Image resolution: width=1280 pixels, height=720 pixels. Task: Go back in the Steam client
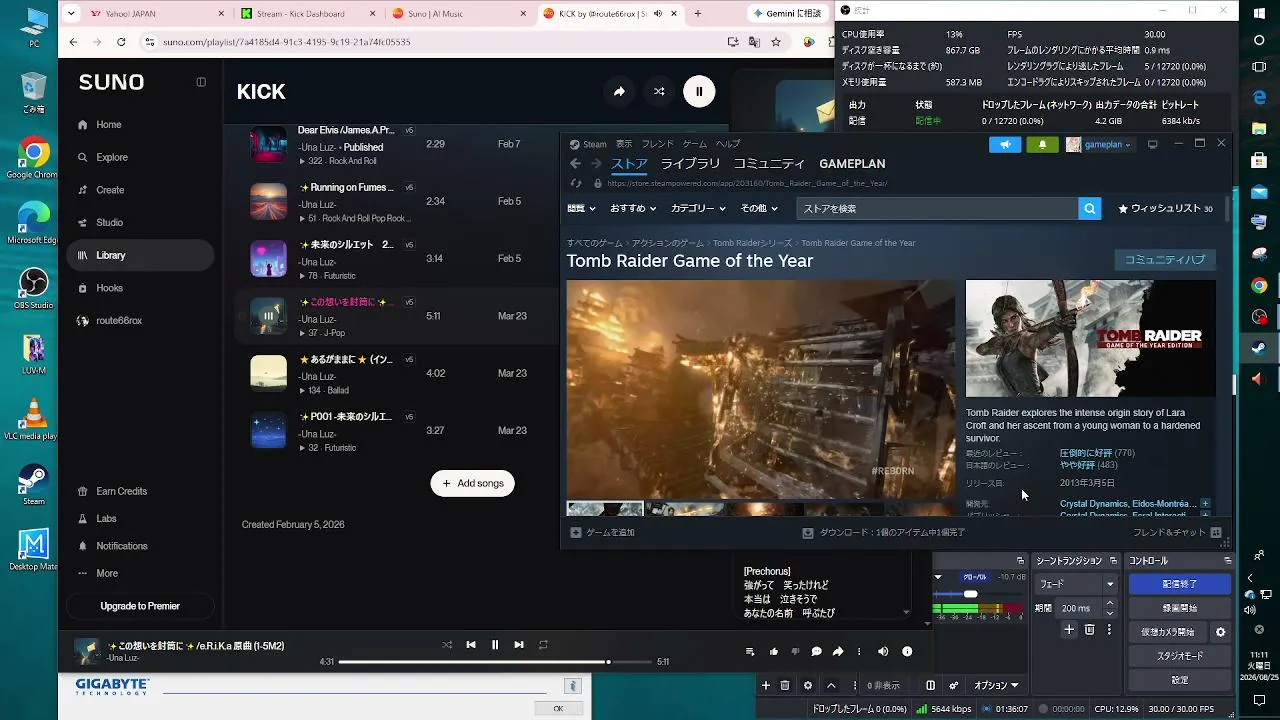click(575, 164)
